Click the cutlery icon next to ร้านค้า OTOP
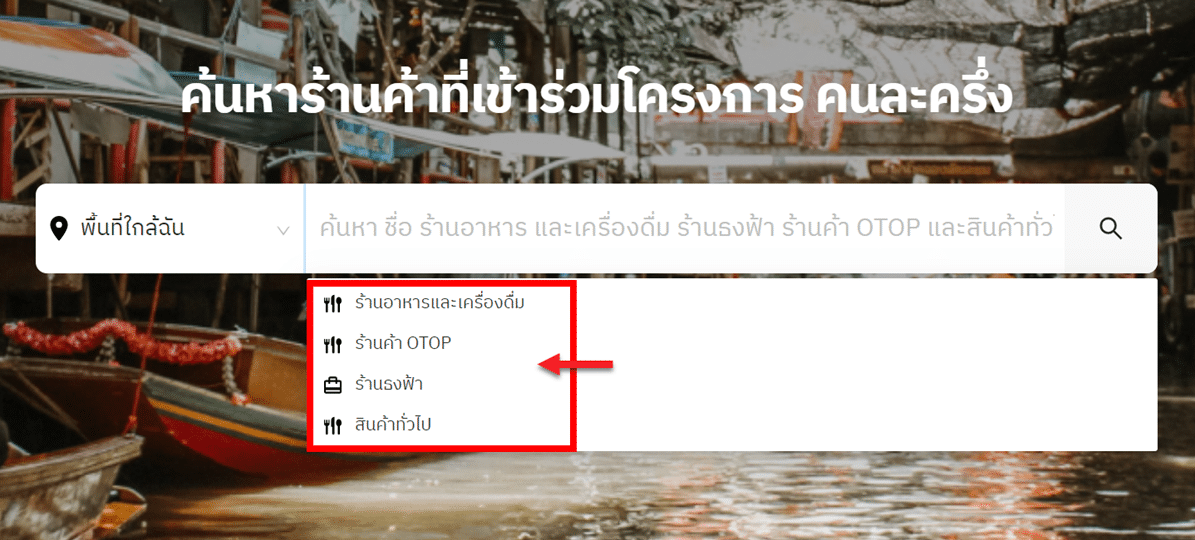 coord(332,345)
